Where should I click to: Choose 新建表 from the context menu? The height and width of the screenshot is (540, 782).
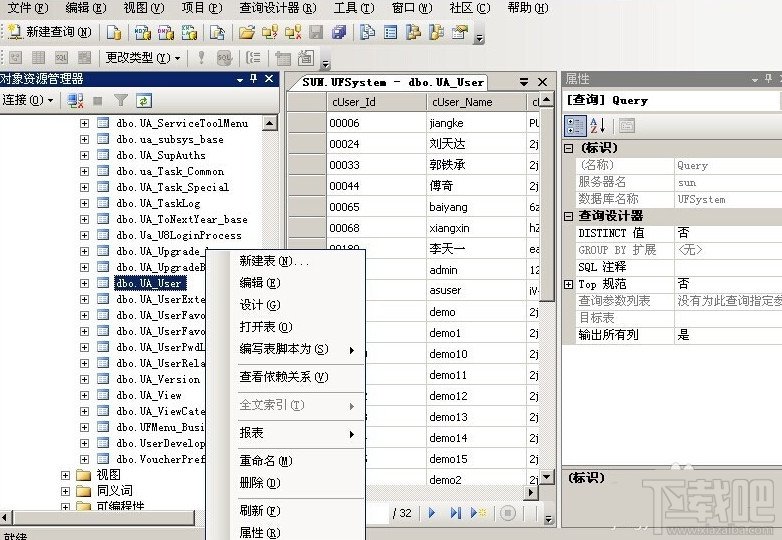tap(274, 261)
